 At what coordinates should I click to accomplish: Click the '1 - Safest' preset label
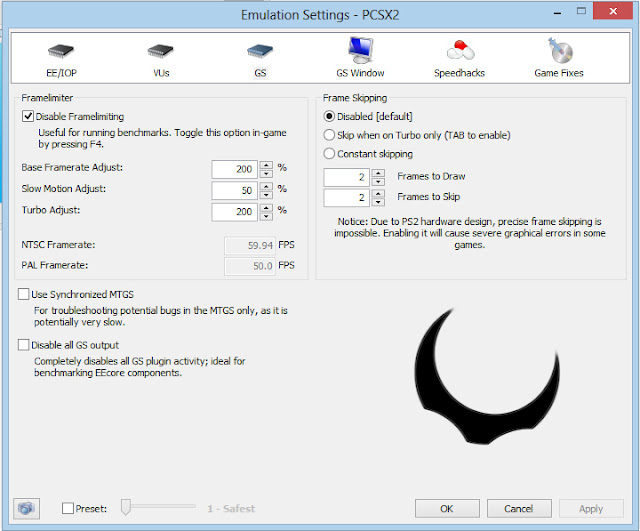pyautogui.click(x=231, y=509)
